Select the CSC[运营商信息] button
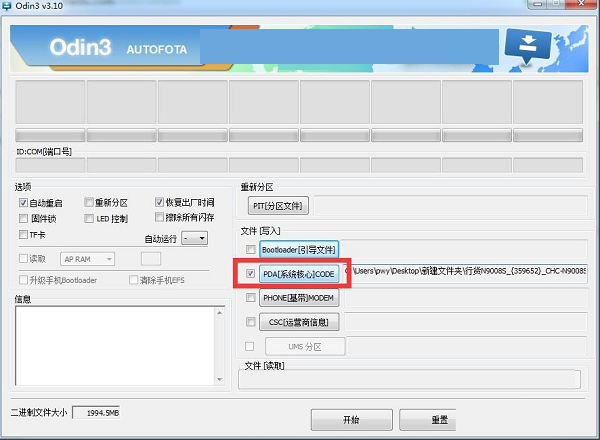This screenshot has width=600, height=440. (298, 322)
